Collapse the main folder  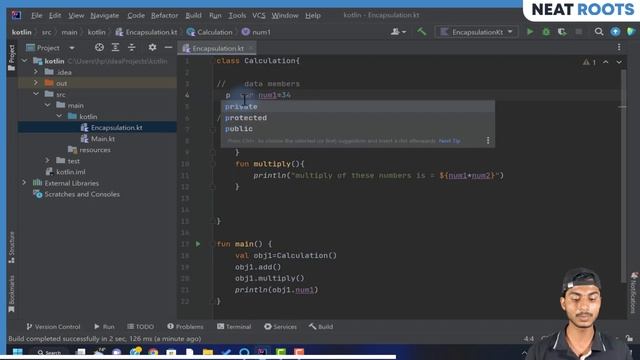coord(47,105)
